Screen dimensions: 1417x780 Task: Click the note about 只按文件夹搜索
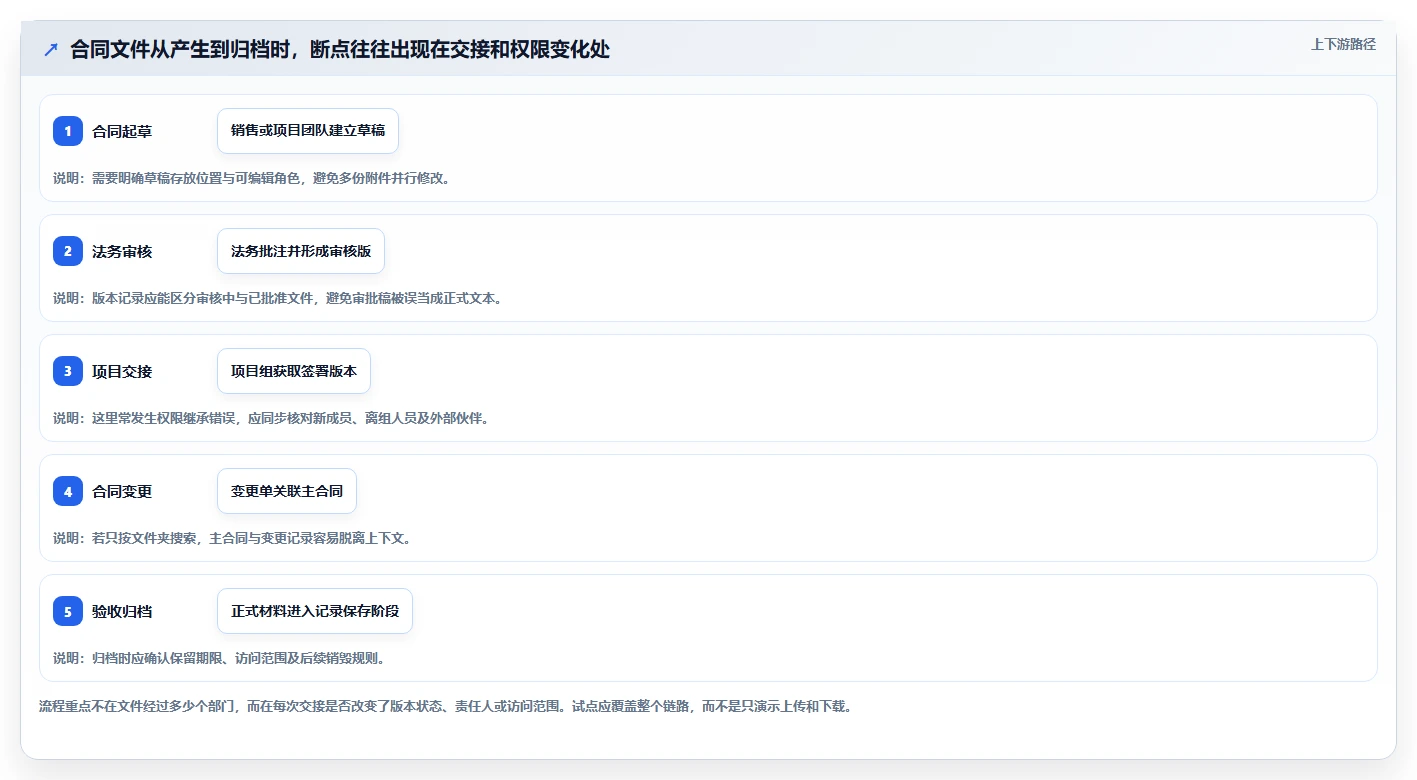coord(232,538)
